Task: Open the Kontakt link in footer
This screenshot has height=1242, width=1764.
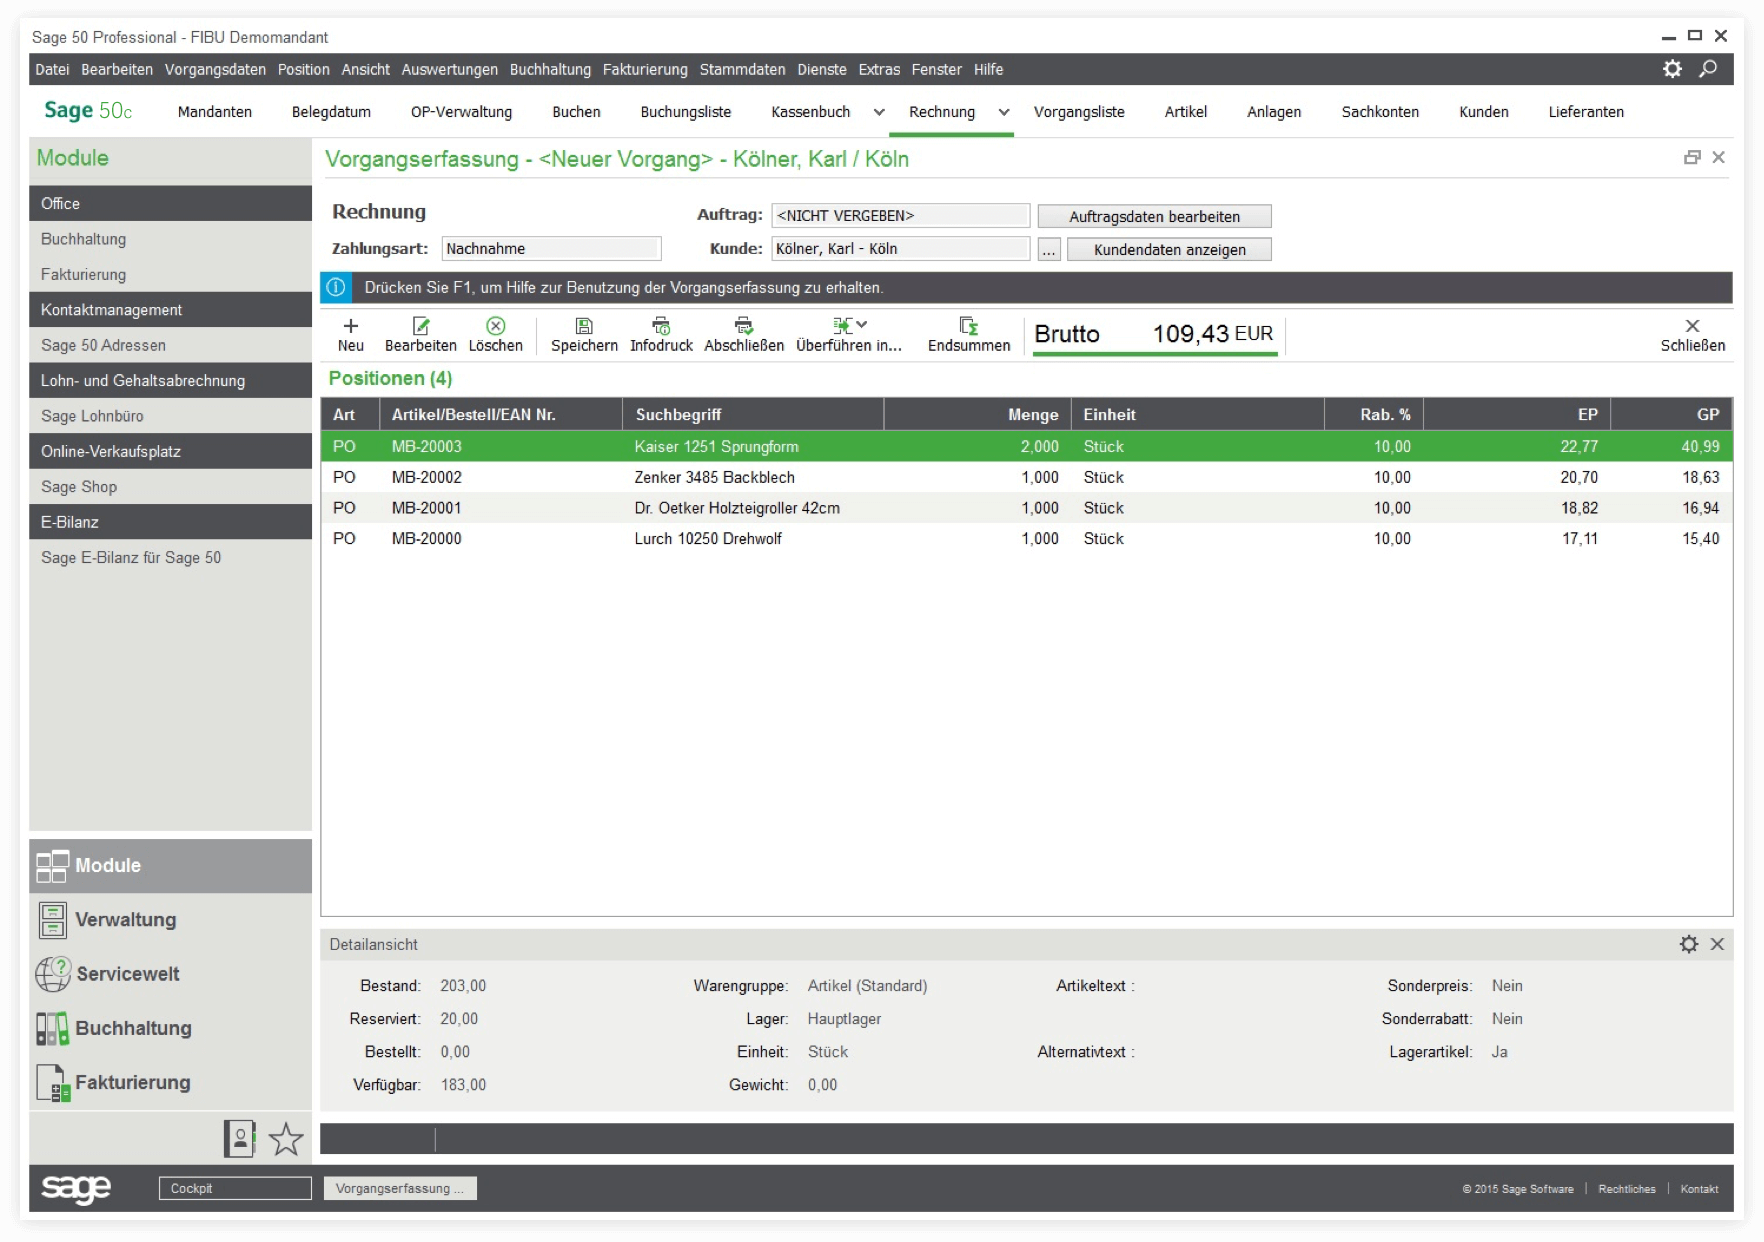Action: (x=1699, y=1189)
